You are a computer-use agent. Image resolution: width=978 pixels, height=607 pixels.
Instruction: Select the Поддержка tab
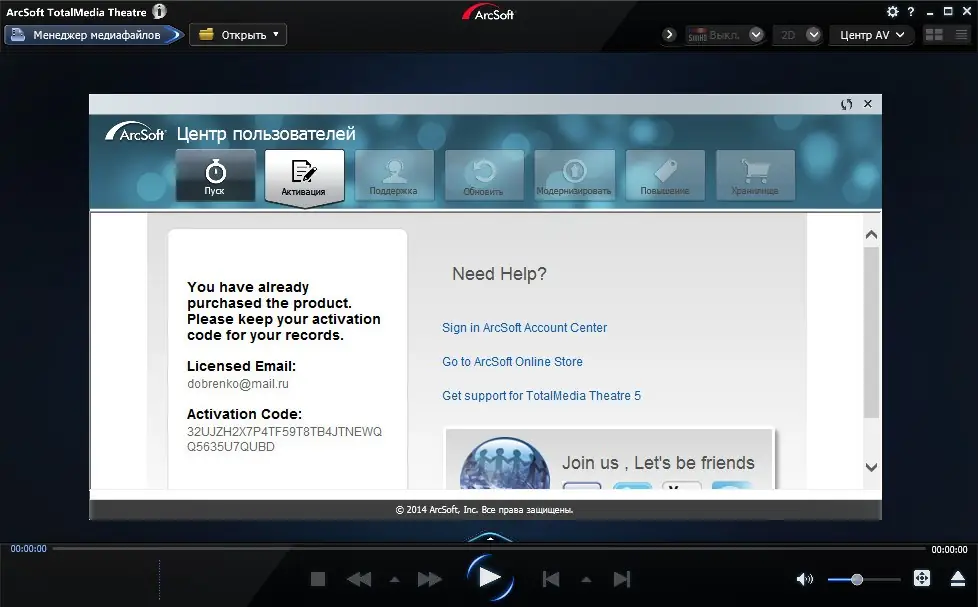click(394, 175)
